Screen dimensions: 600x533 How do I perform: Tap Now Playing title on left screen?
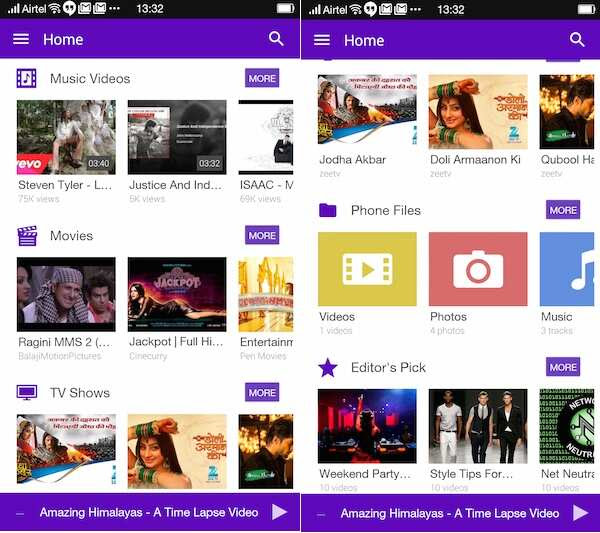pos(149,512)
